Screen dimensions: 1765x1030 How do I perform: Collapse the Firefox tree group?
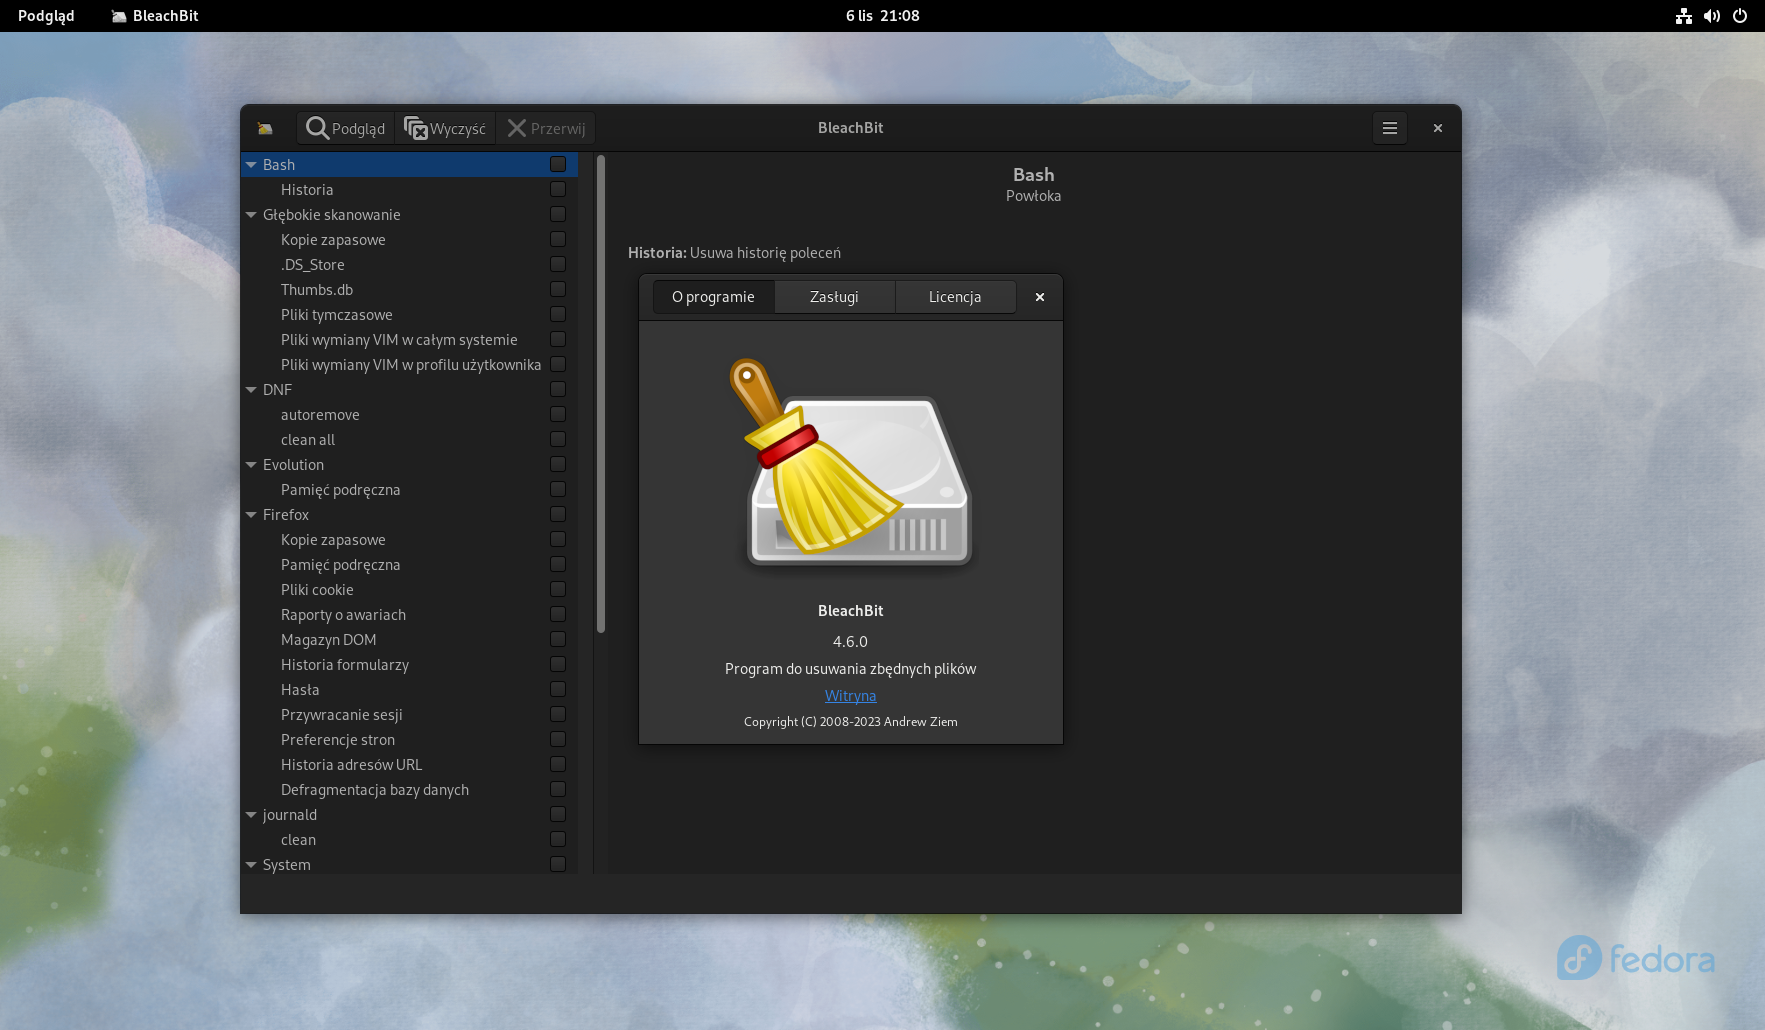[251, 515]
